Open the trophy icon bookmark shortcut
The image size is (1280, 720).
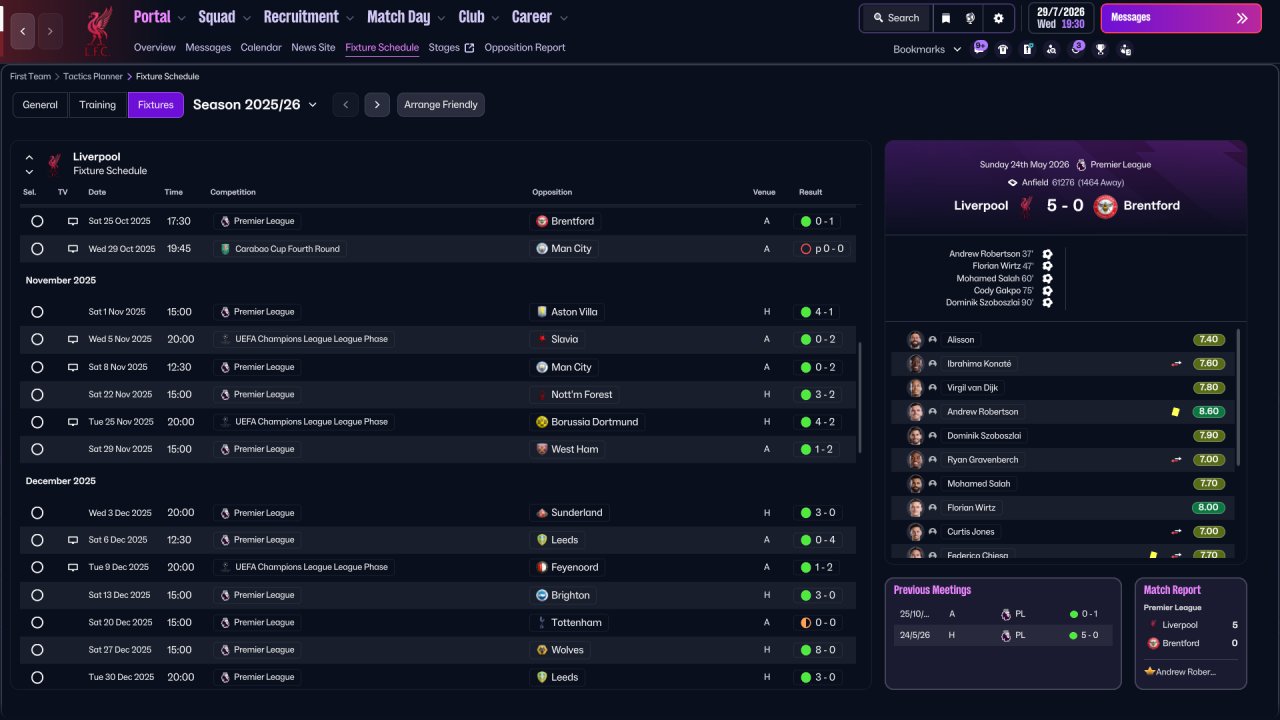[1101, 49]
